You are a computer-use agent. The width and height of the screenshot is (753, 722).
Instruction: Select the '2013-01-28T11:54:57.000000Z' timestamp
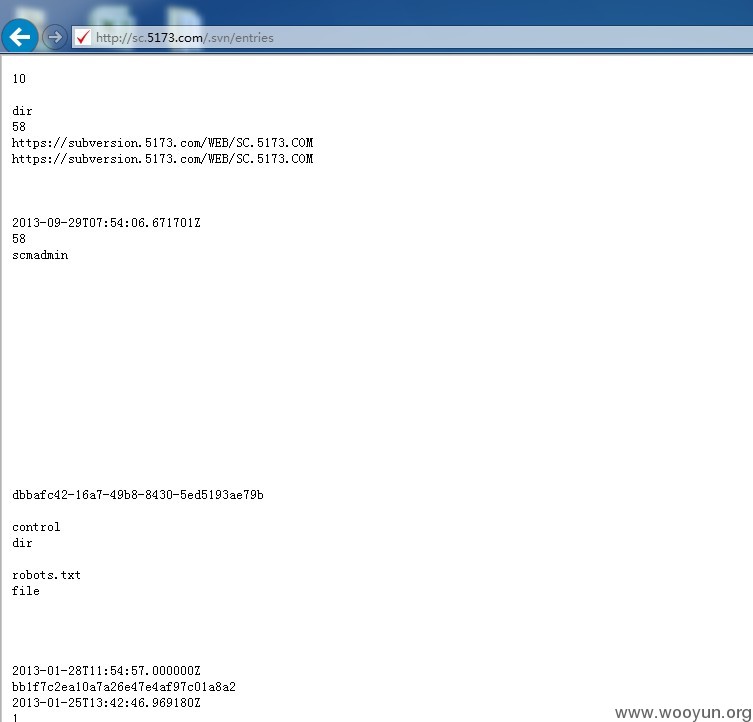tap(106, 671)
